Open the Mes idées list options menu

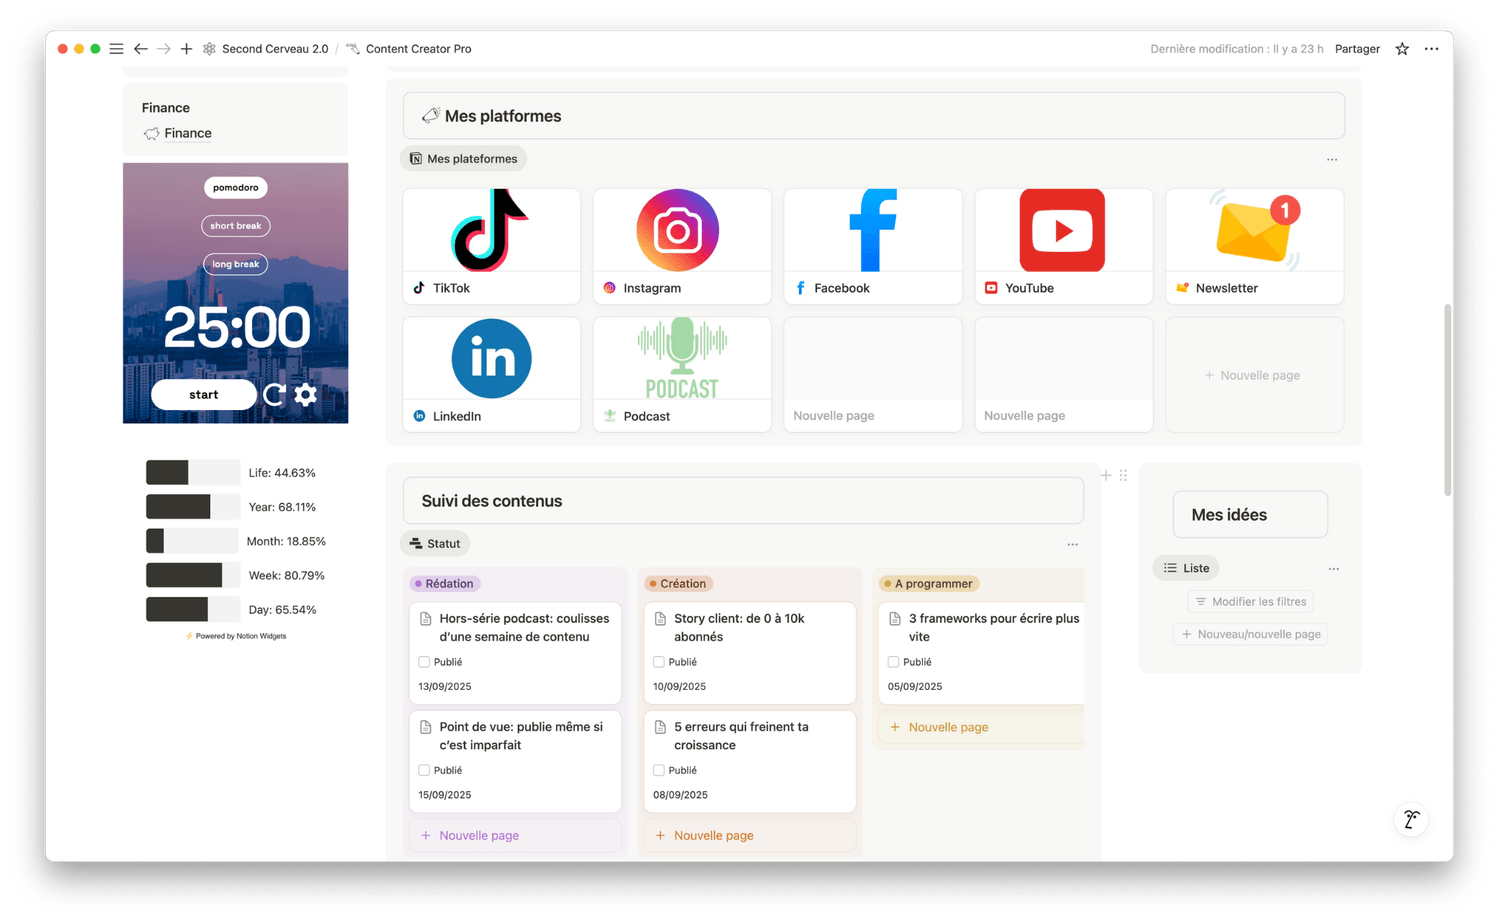click(x=1333, y=568)
